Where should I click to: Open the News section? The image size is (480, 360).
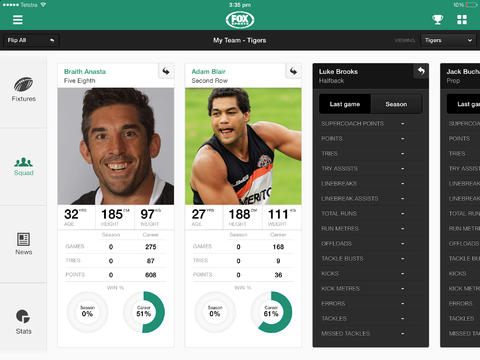pyautogui.click(x=23, y=244)
